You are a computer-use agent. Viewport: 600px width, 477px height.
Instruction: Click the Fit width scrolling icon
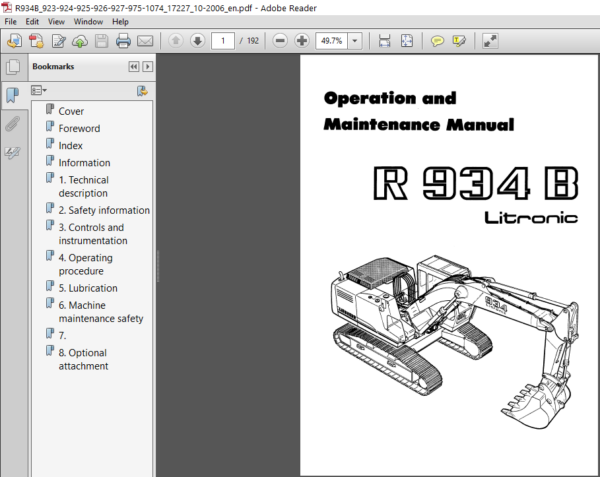click(384, 41)
